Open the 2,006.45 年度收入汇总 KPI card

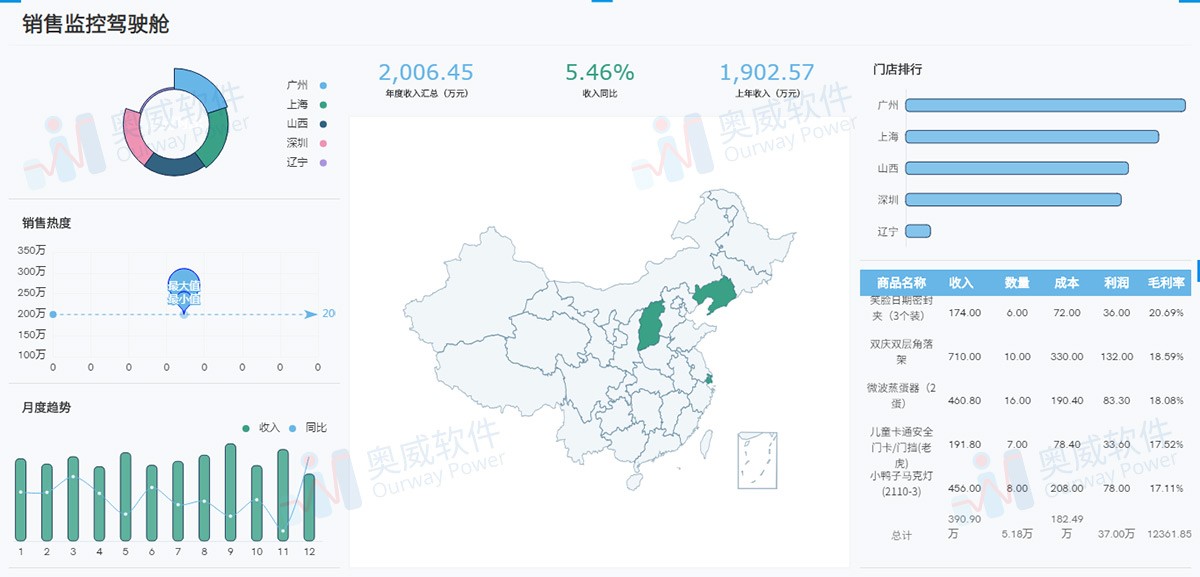[426, 80]
